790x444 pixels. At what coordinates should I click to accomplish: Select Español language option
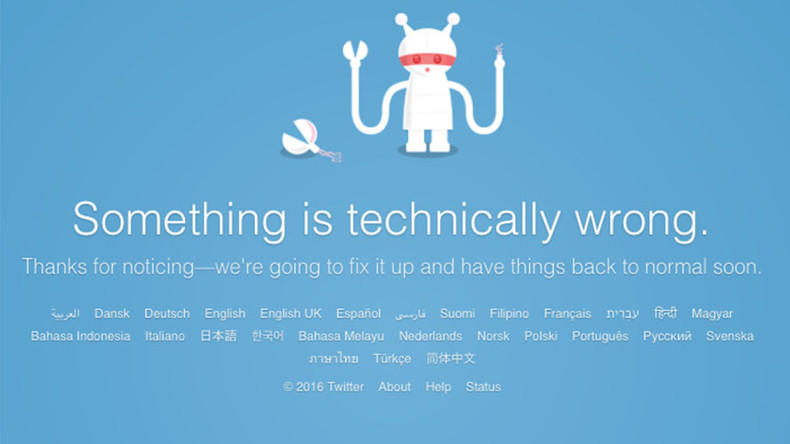(358, 313)
